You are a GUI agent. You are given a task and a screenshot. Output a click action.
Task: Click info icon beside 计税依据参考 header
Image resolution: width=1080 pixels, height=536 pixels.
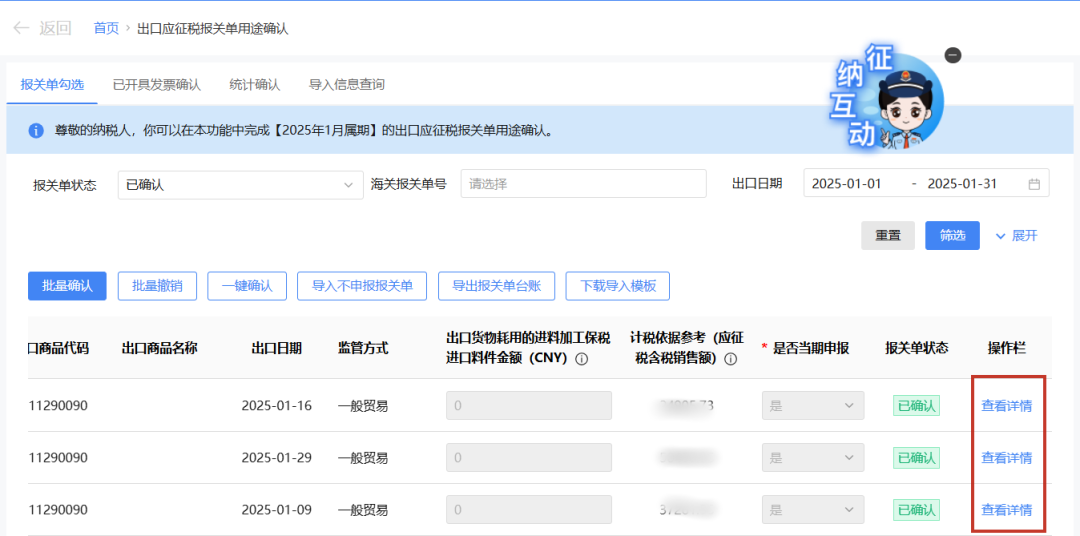pyautogui.click(x=730, y=359)
